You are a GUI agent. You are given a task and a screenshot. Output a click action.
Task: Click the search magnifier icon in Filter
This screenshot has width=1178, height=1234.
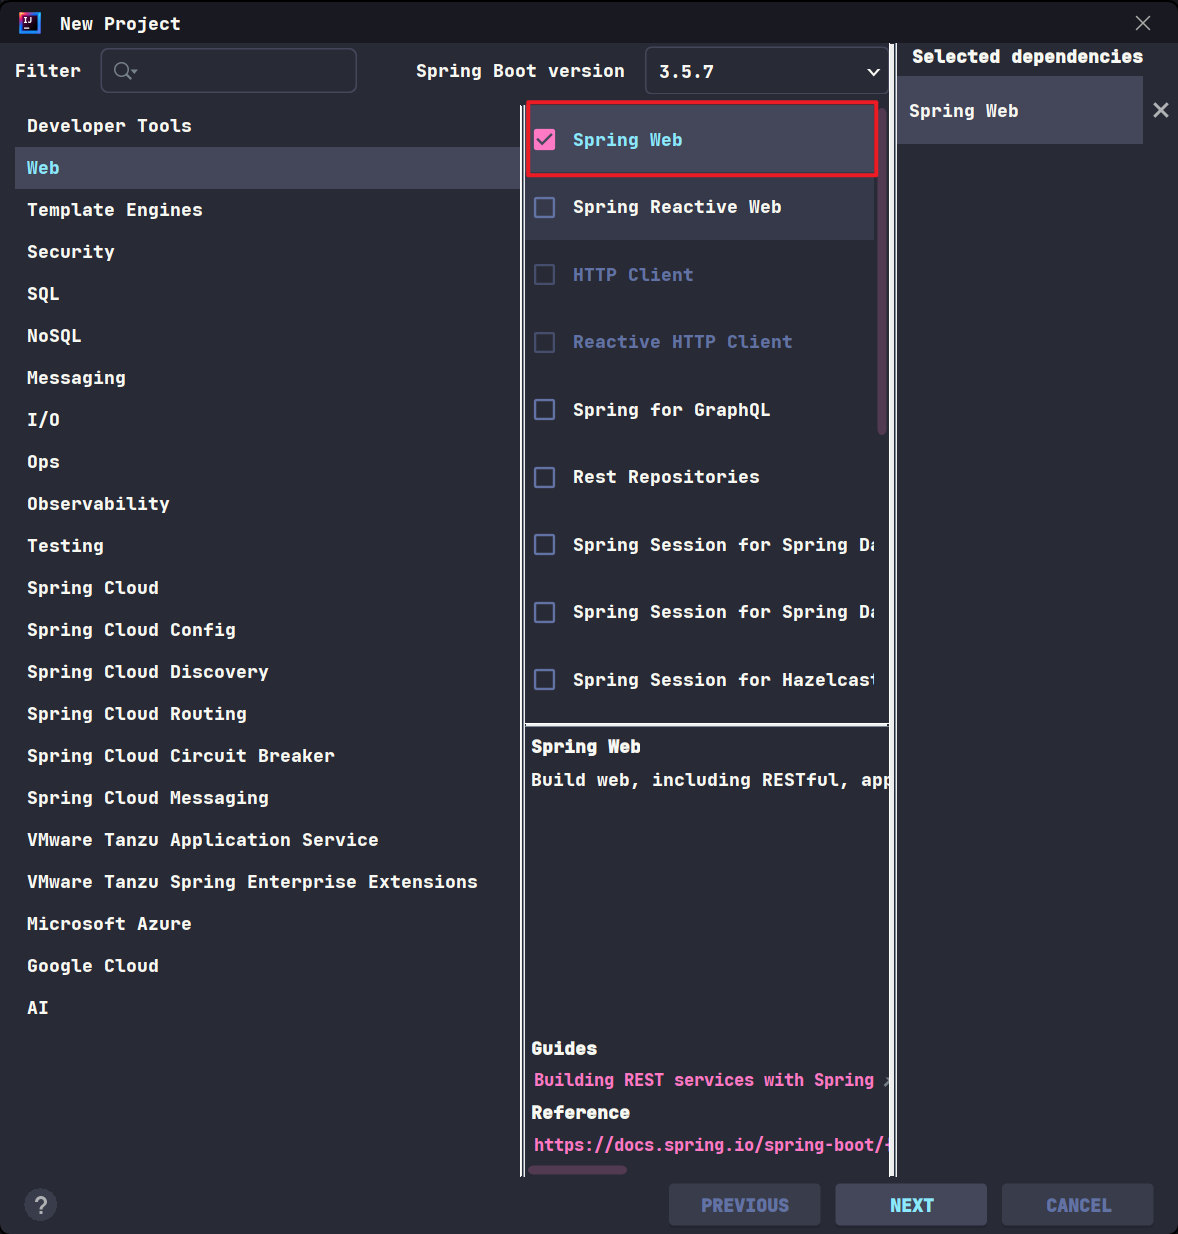[125, 71]
